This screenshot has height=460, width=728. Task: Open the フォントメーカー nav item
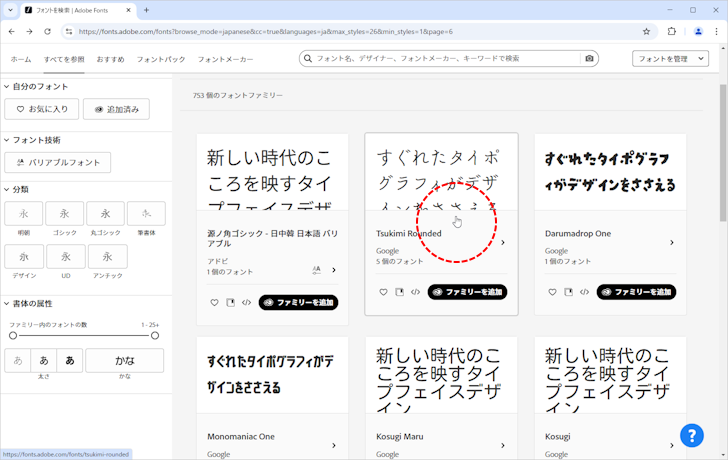(x=226, y=59)
